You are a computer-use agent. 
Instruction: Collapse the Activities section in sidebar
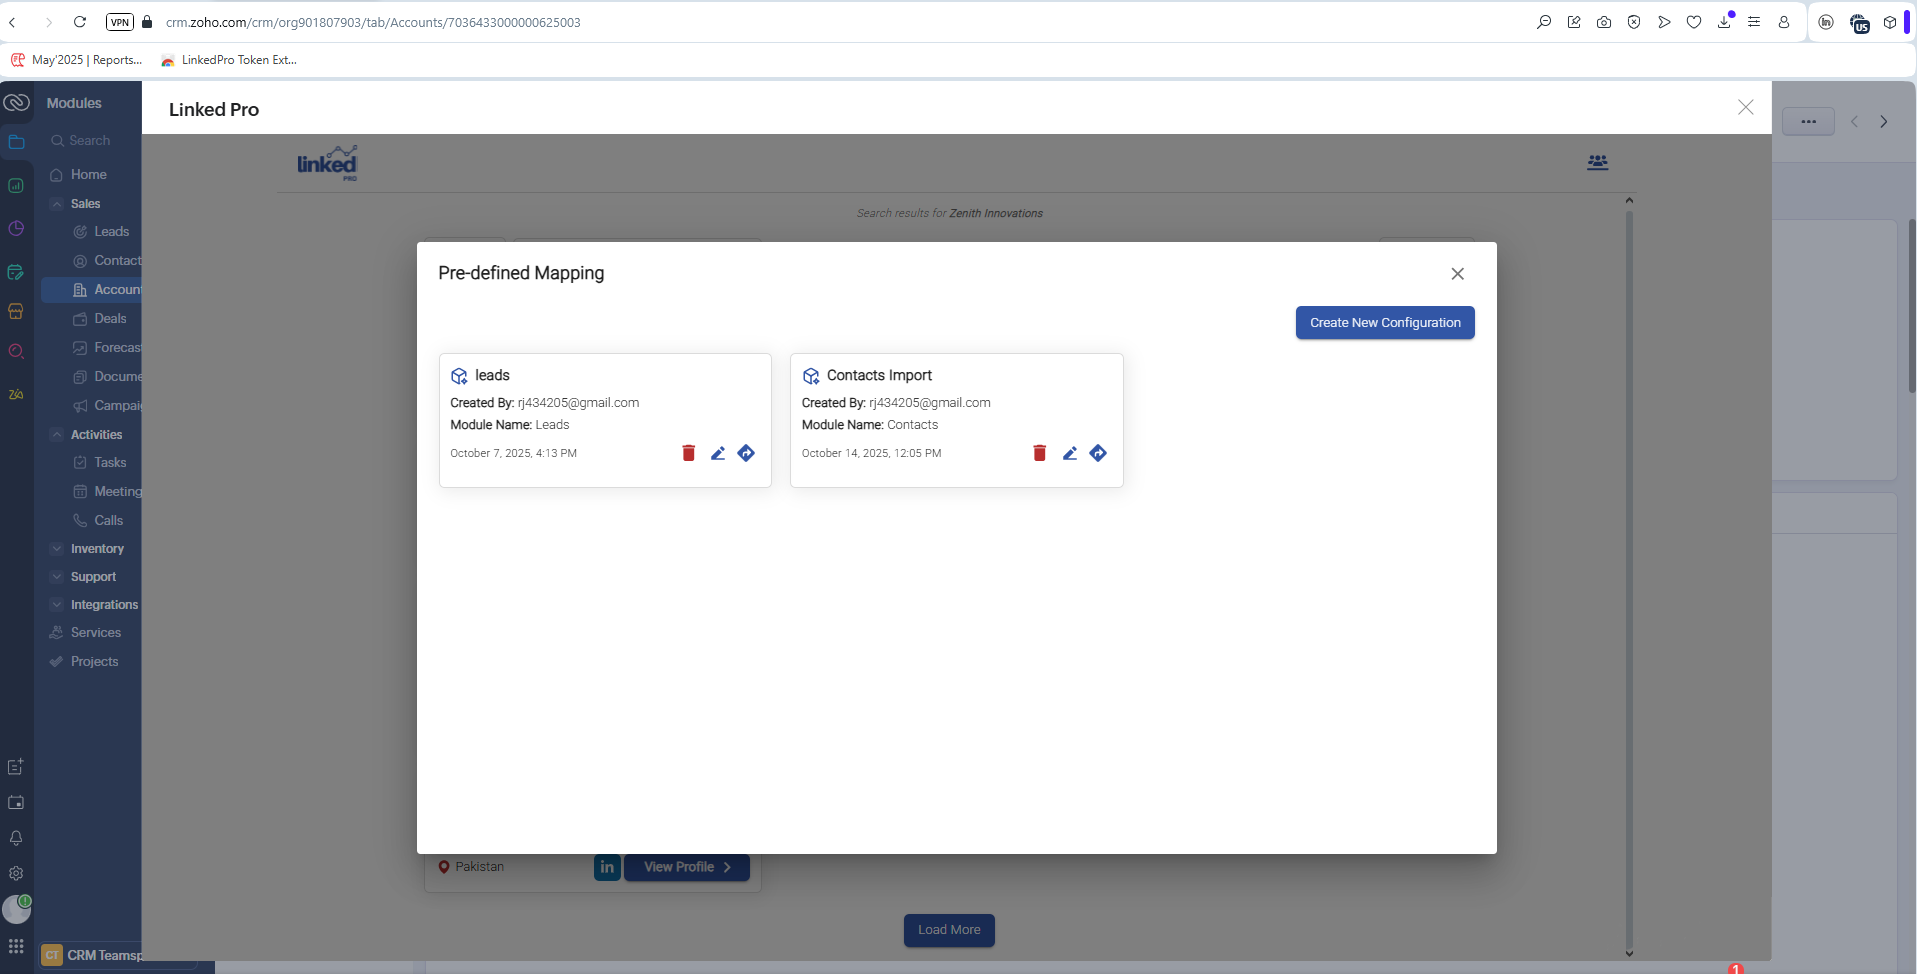click(x=57, y=435)
